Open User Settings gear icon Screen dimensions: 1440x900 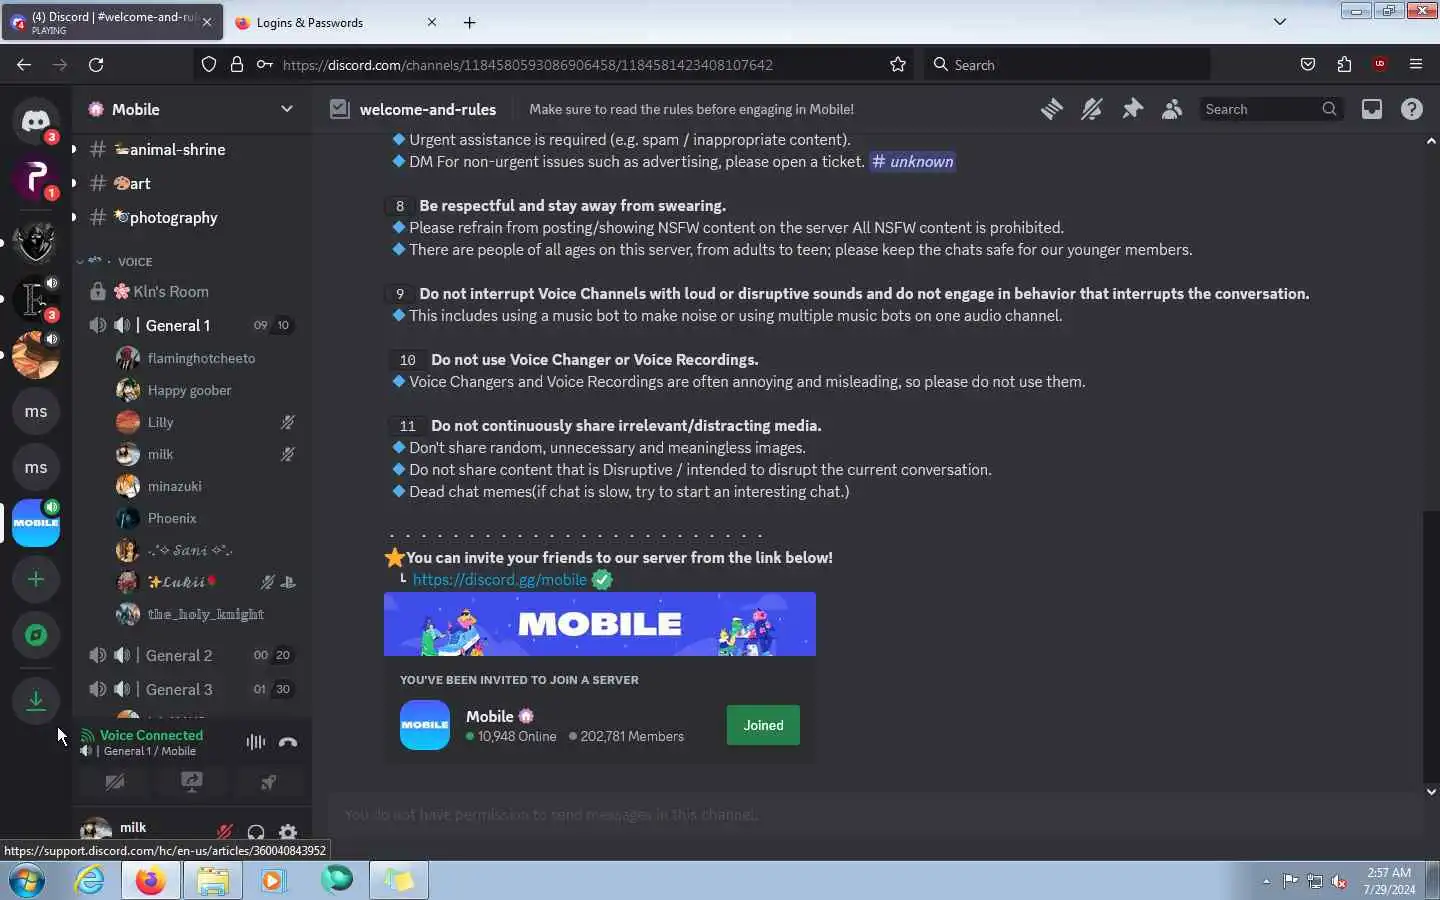(x=288, y=832)
